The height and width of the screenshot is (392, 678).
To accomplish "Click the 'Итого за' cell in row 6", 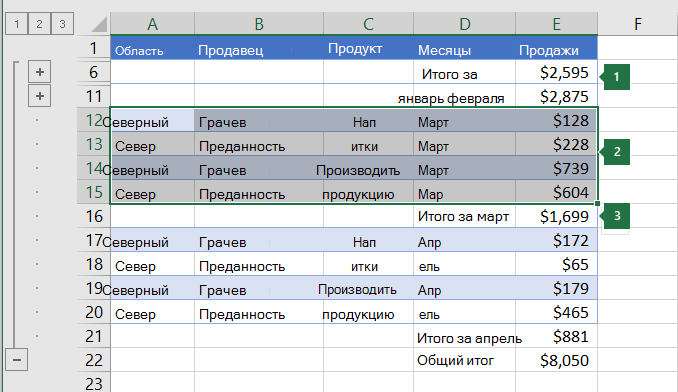I will (x=464, y=72).
